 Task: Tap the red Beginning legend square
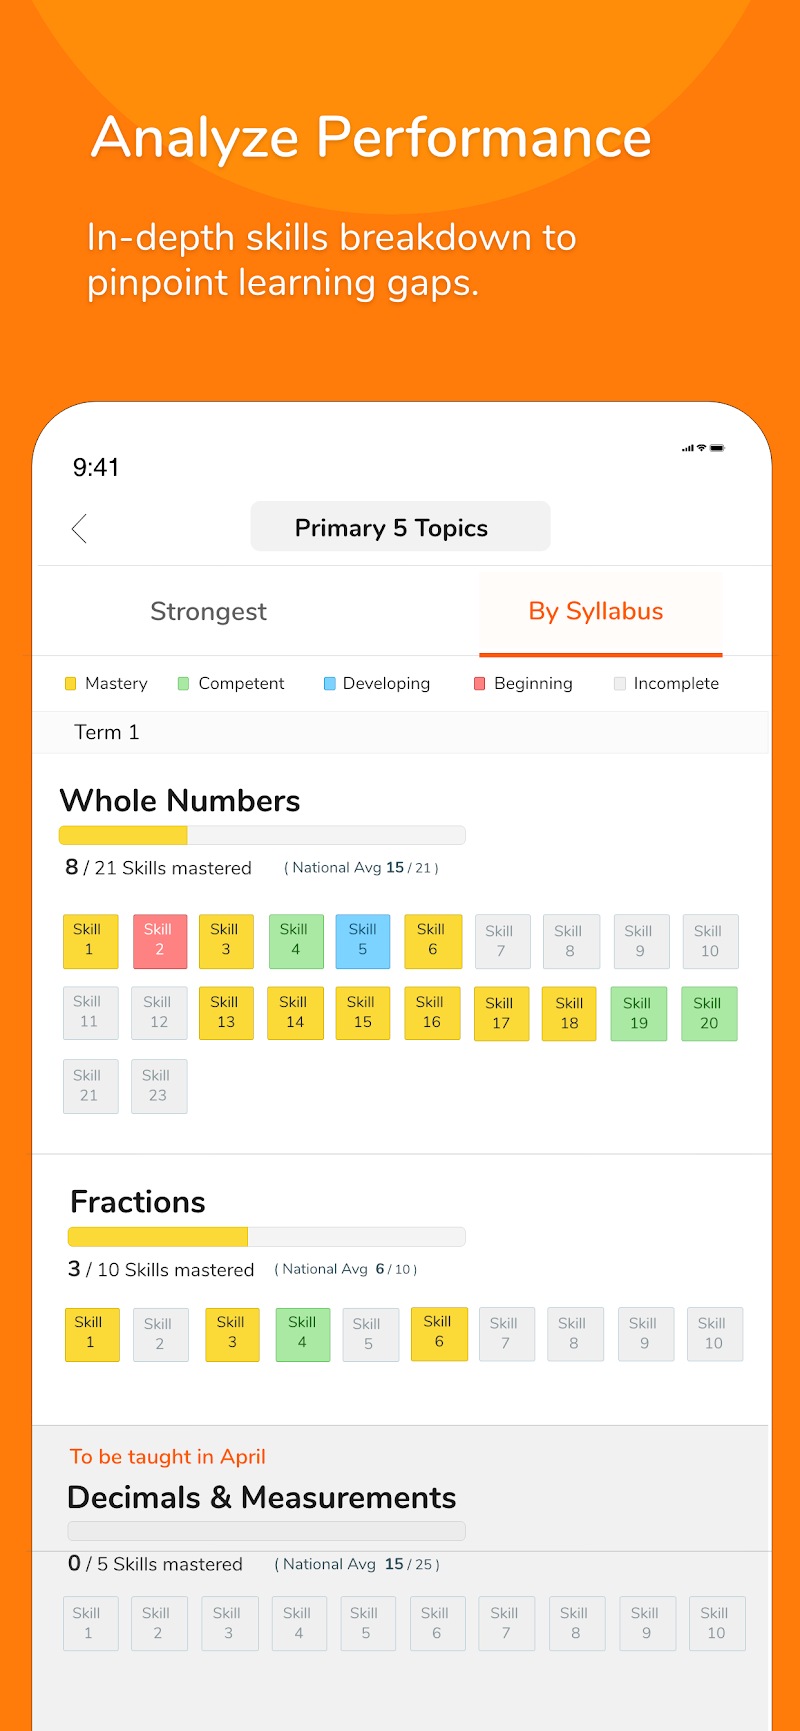coord(479,684)
